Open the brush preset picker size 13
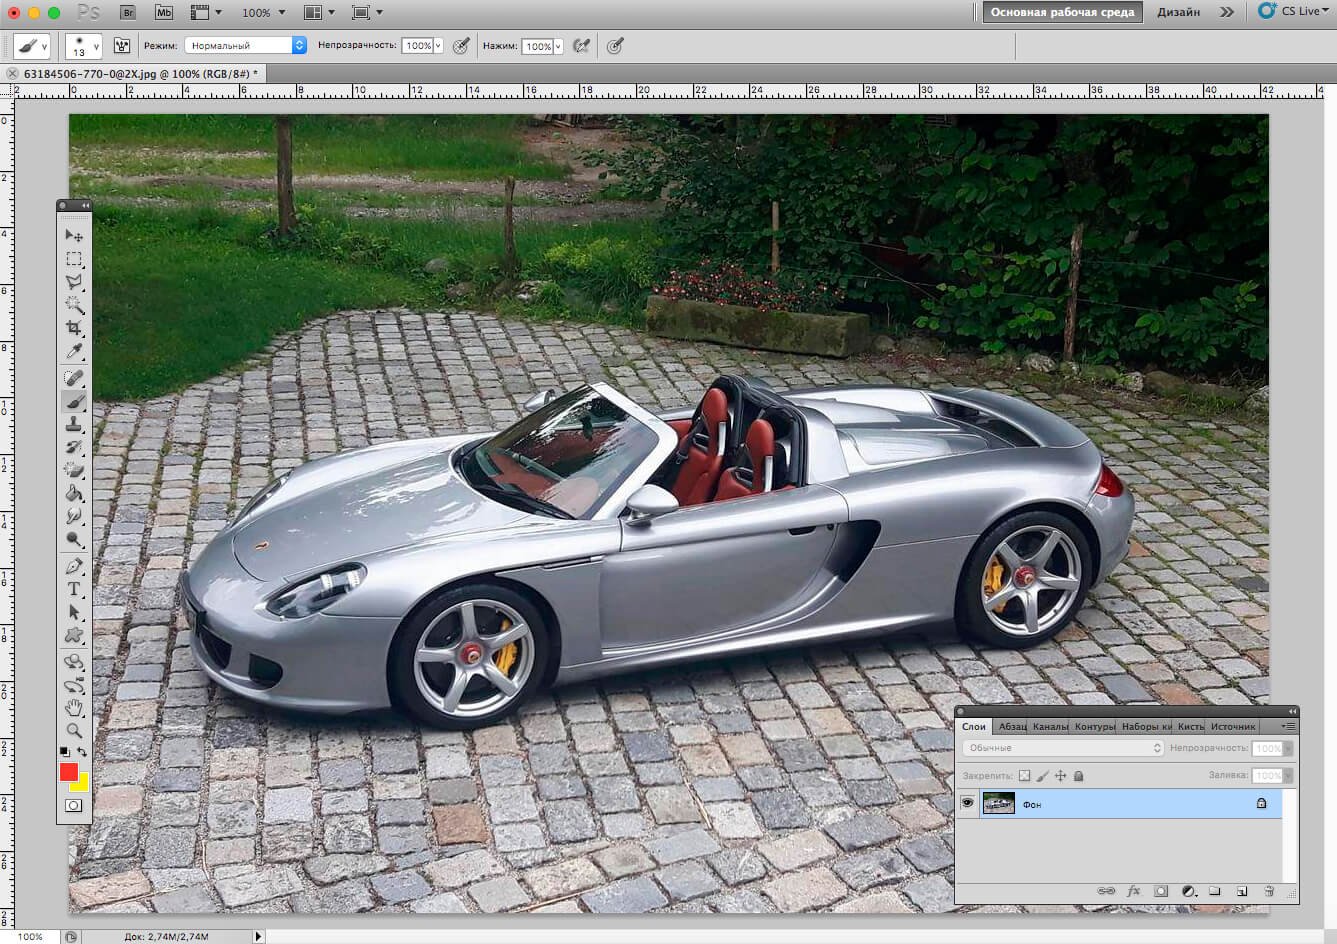The height and width of the screenshot is (944, 1337). [x=83, y=46]
